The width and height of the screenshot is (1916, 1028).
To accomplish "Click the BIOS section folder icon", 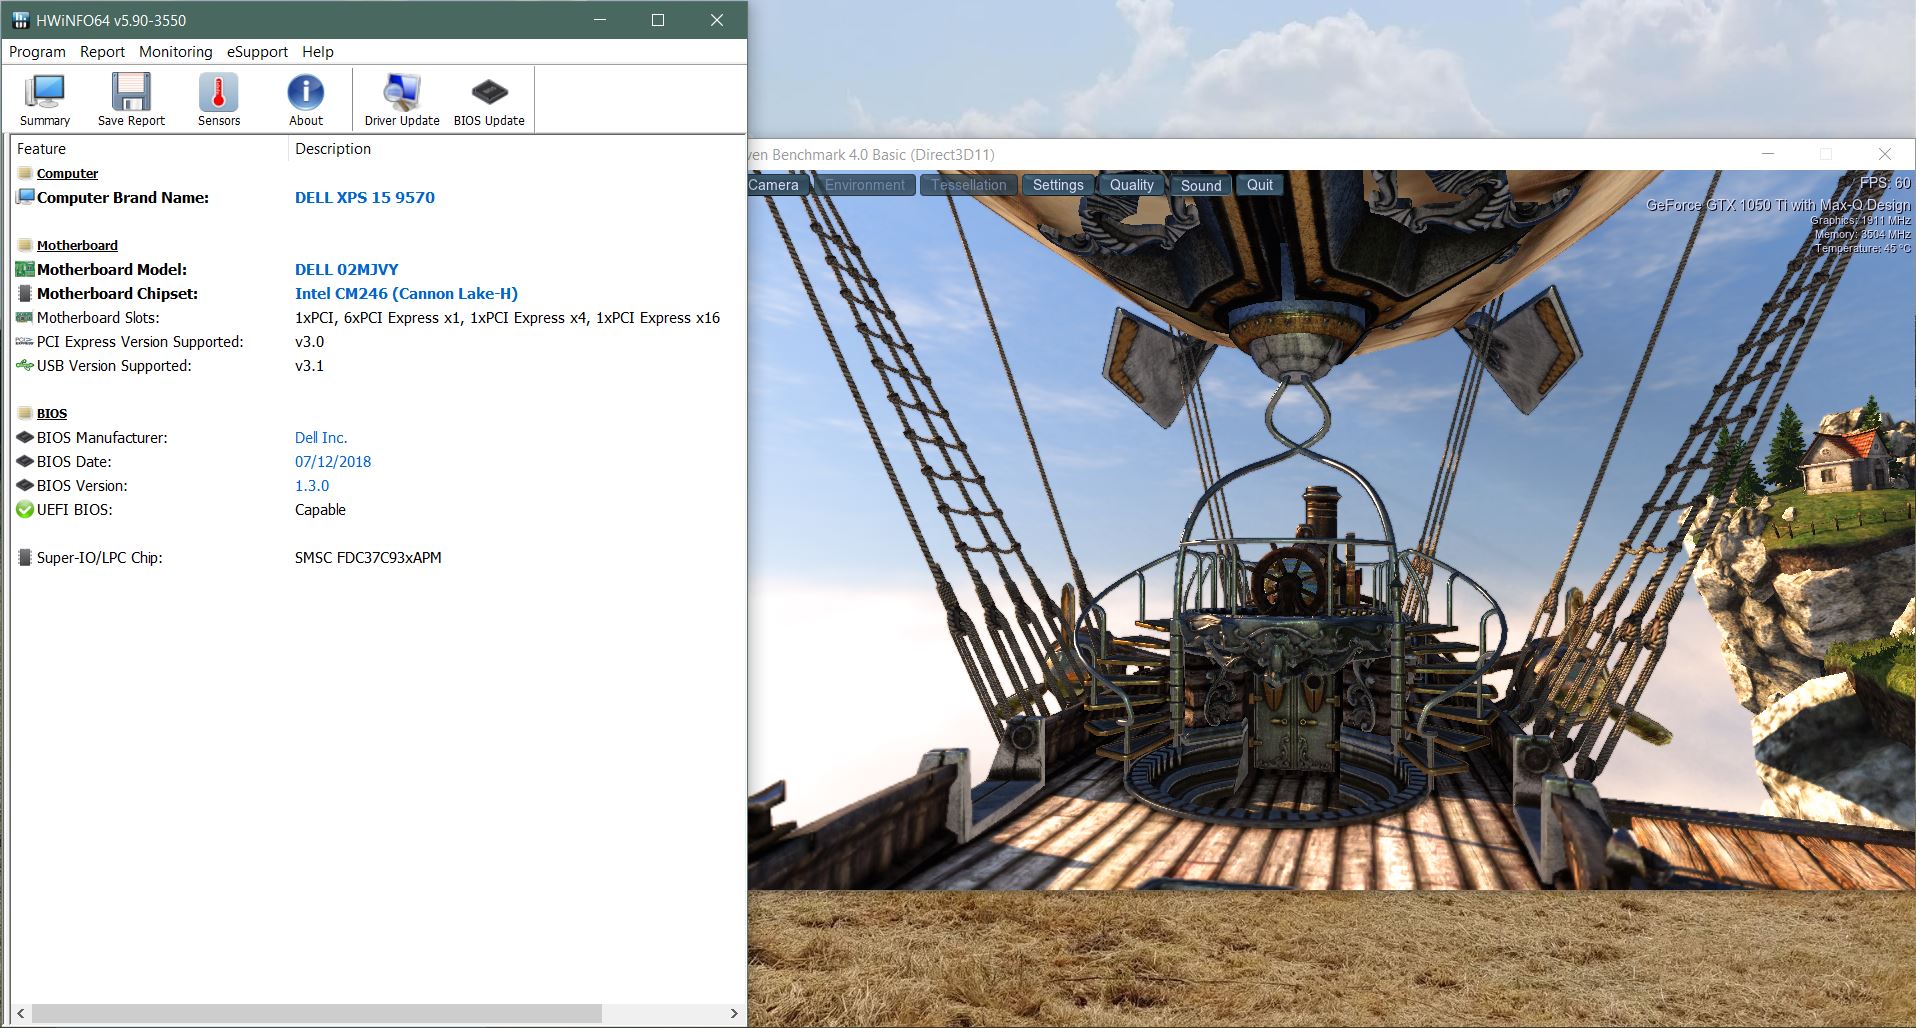I will (25, 413).
